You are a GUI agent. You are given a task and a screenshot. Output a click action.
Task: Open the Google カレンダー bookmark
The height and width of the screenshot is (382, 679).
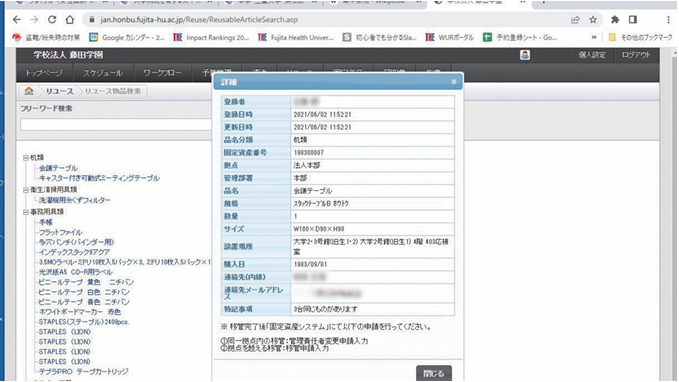[x=127, y=38]
